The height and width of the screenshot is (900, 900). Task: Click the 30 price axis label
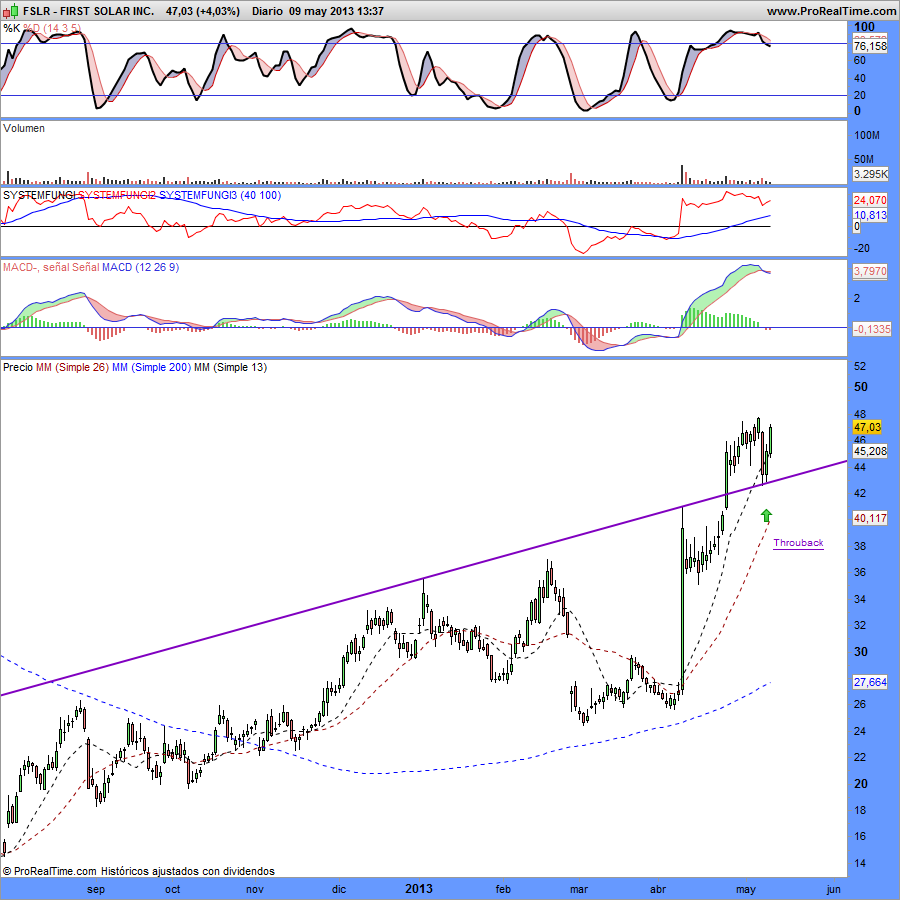861,652
